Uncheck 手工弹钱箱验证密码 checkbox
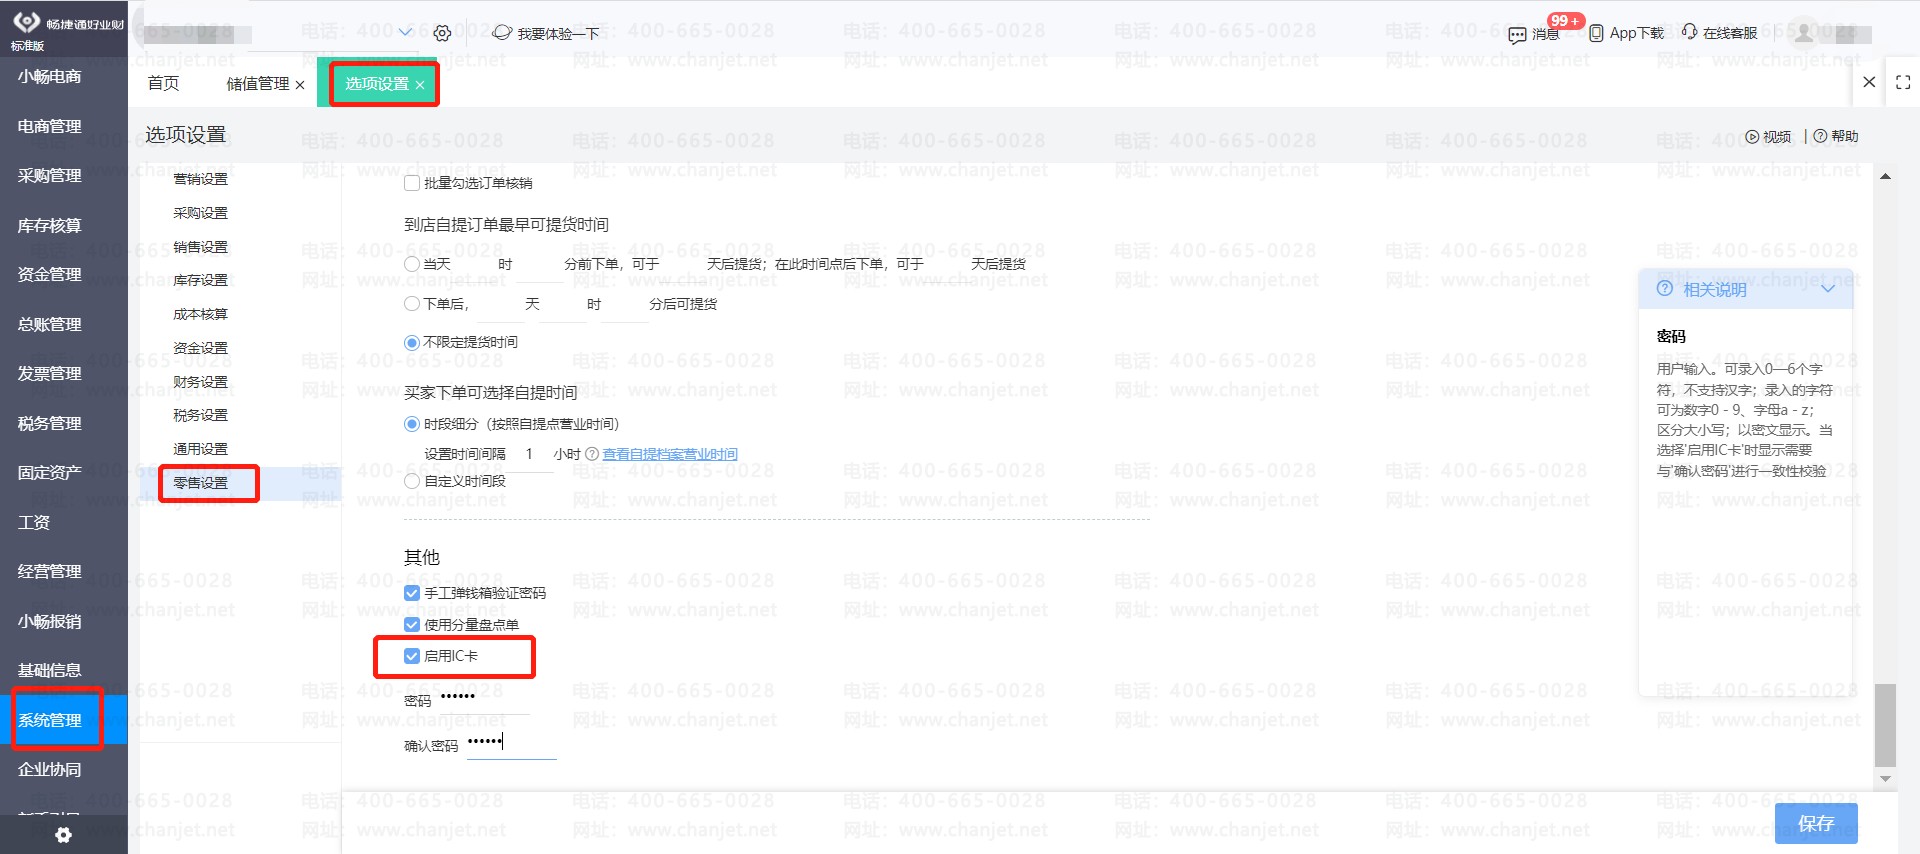The image size is (1920, 854). click(x=412, y=593)
